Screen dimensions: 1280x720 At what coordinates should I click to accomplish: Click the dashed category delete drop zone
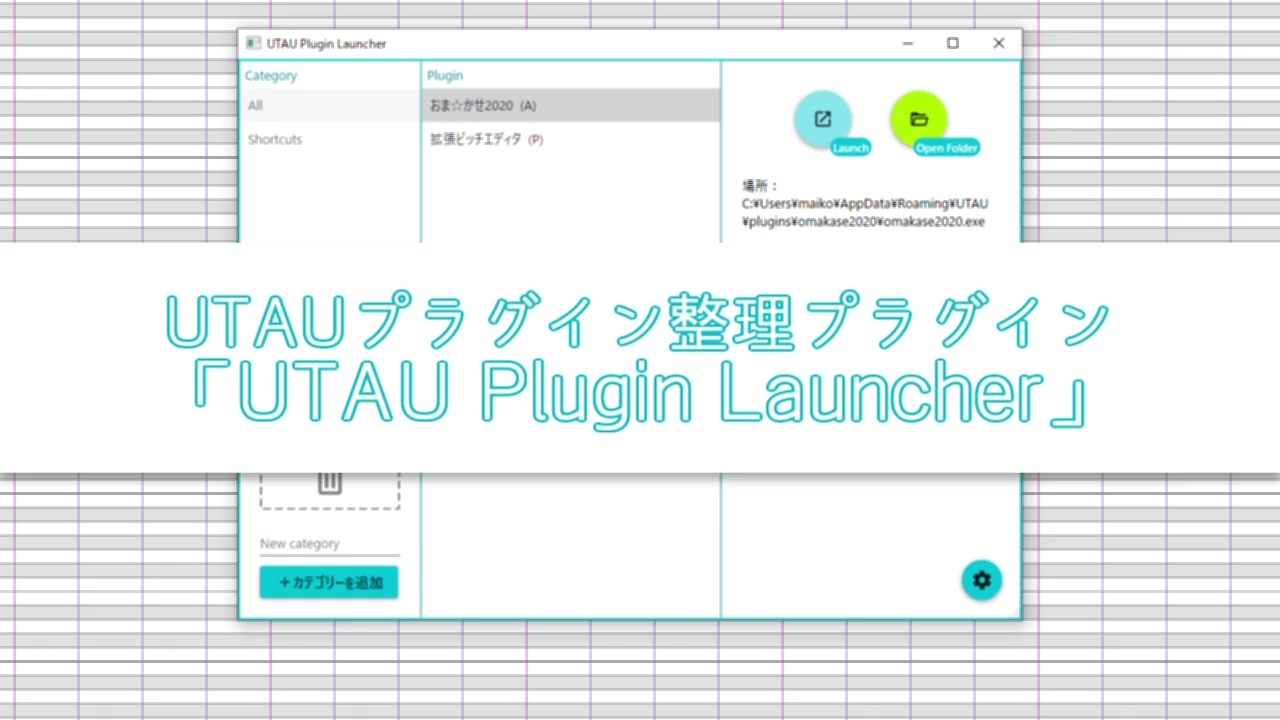[329, 490]
